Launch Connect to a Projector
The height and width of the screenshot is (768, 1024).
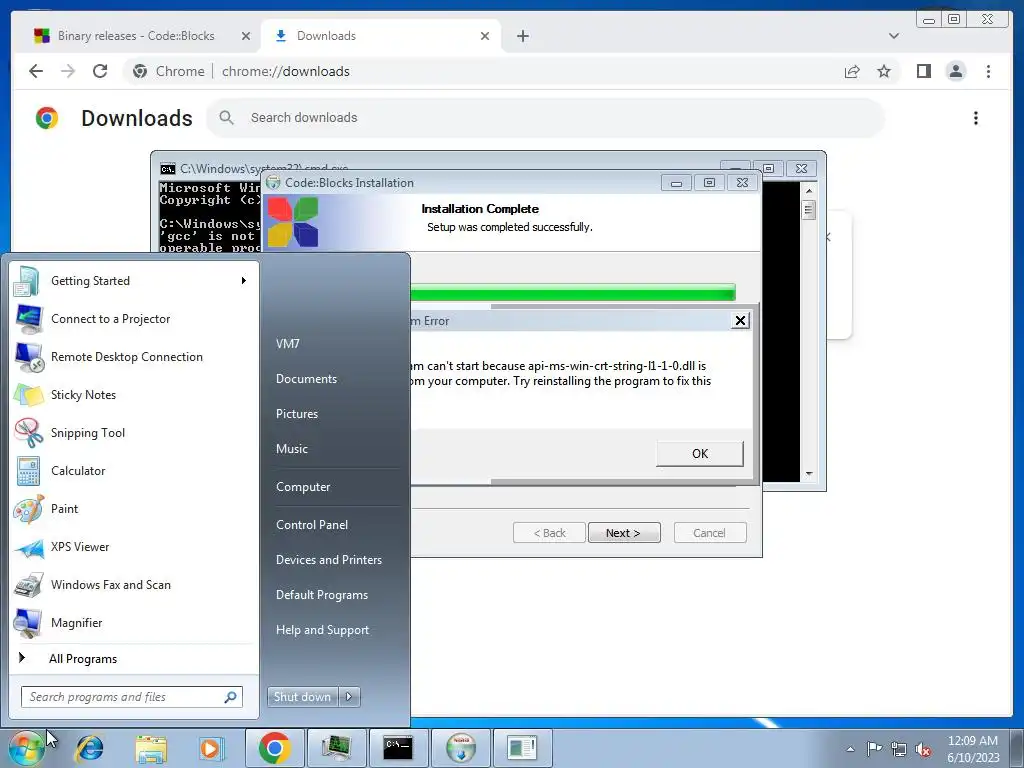133,319
